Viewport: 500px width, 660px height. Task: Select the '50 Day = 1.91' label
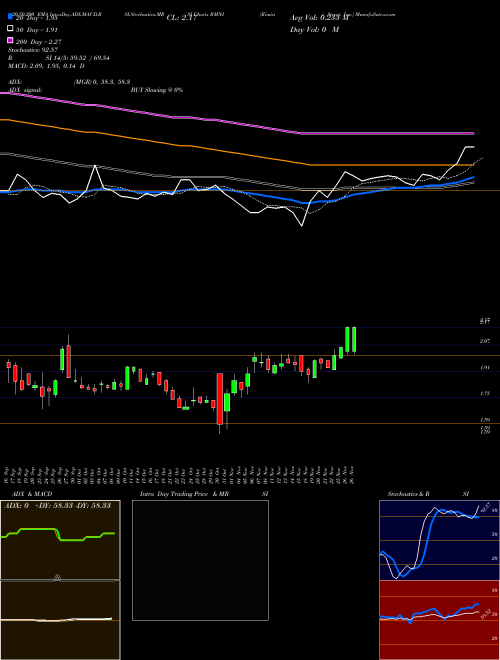coord(37,30)
